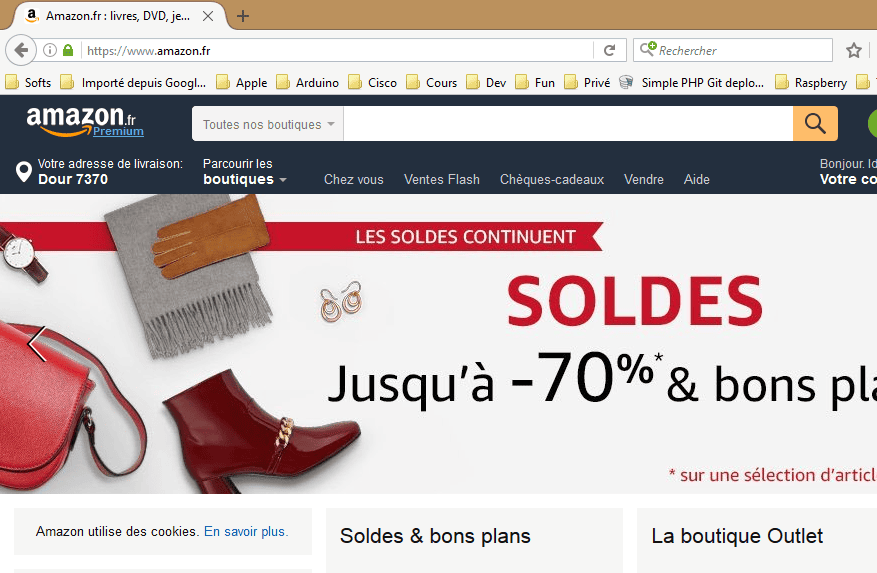
Task: Click the delivery address location pin icon
Action: pyautogui.click(x=24, y=172)
